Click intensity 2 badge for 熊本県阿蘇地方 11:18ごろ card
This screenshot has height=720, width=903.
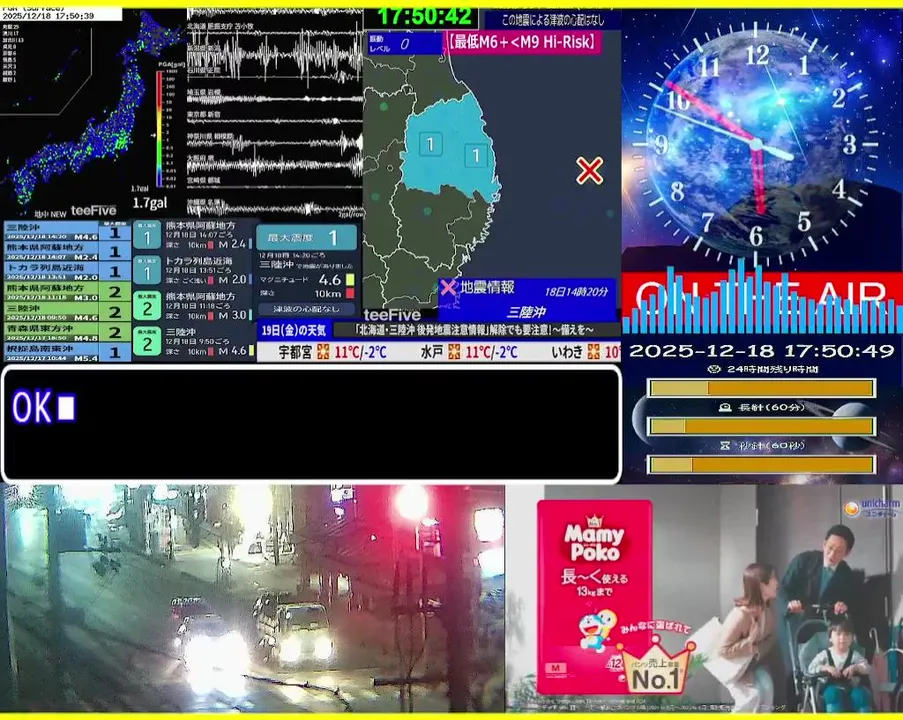[x=147, y=306]
